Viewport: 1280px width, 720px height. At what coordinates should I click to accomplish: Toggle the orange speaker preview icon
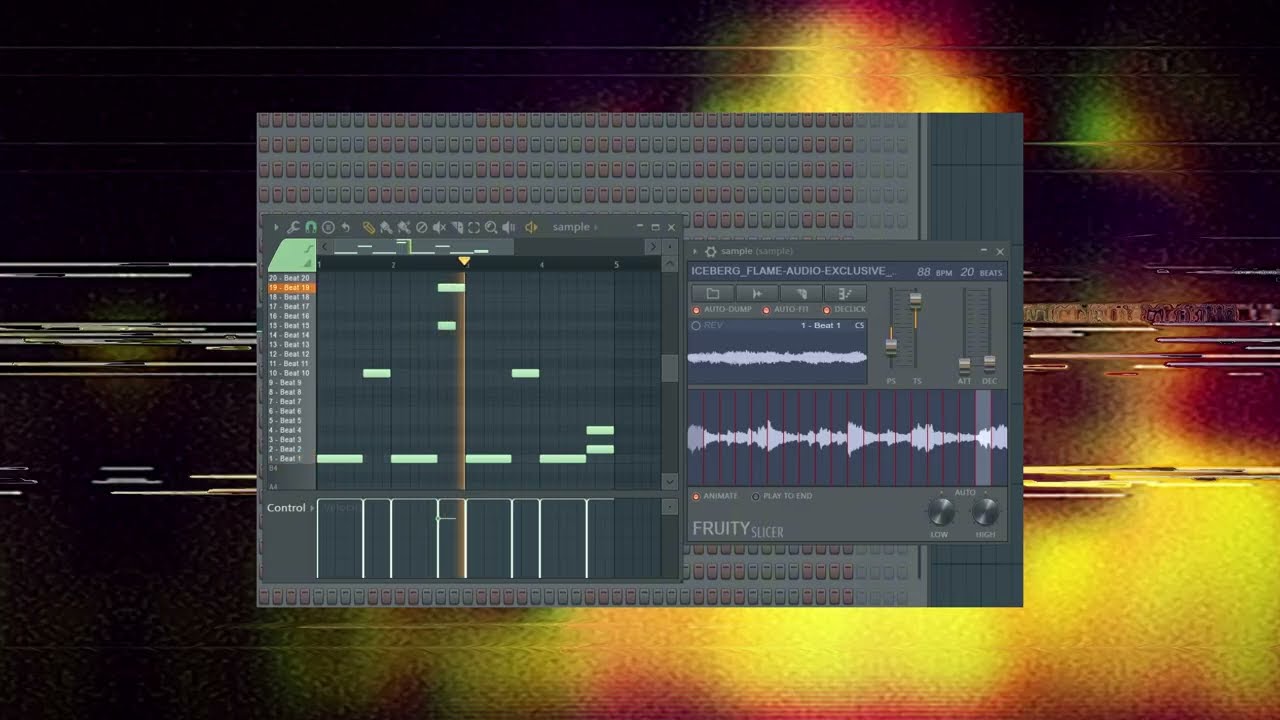click(531, 228)
